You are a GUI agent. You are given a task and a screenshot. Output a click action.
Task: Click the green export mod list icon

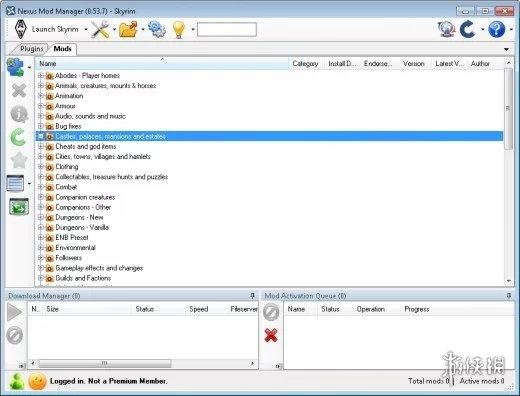pos(19,207)
